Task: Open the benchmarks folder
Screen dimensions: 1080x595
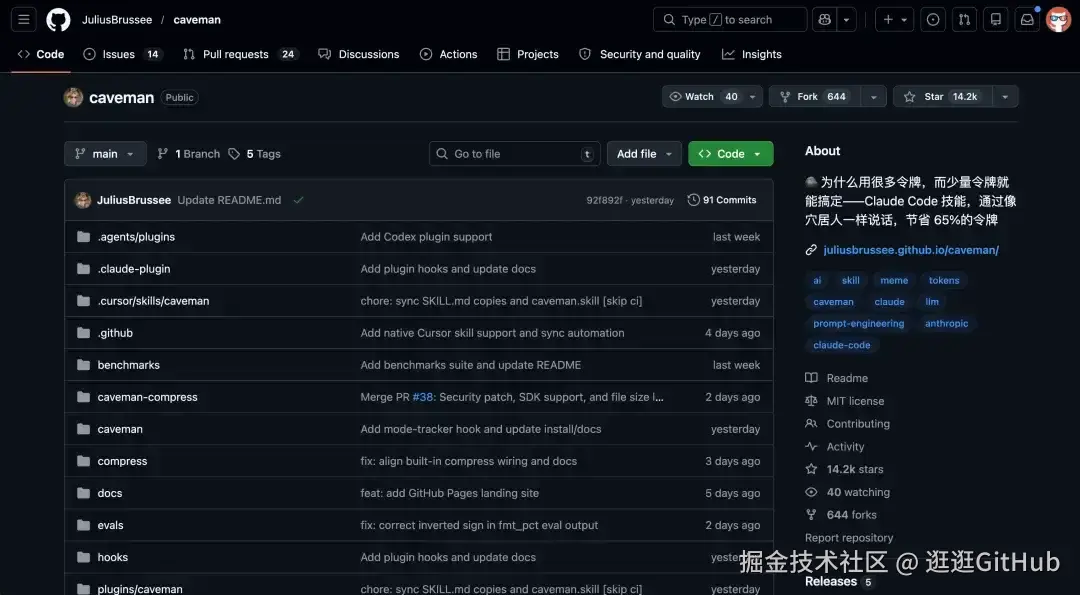Action: click(x=129, y=365)
